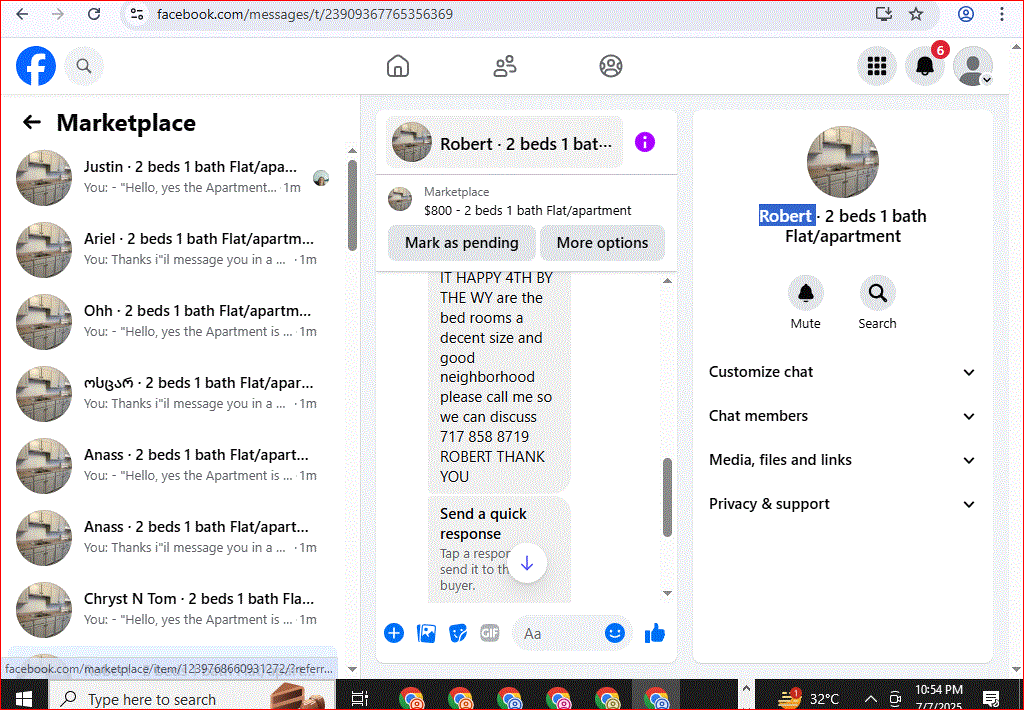Show hidden tray icons chevron
This screenshot has width=1024, height=710.
click(871, 699)
